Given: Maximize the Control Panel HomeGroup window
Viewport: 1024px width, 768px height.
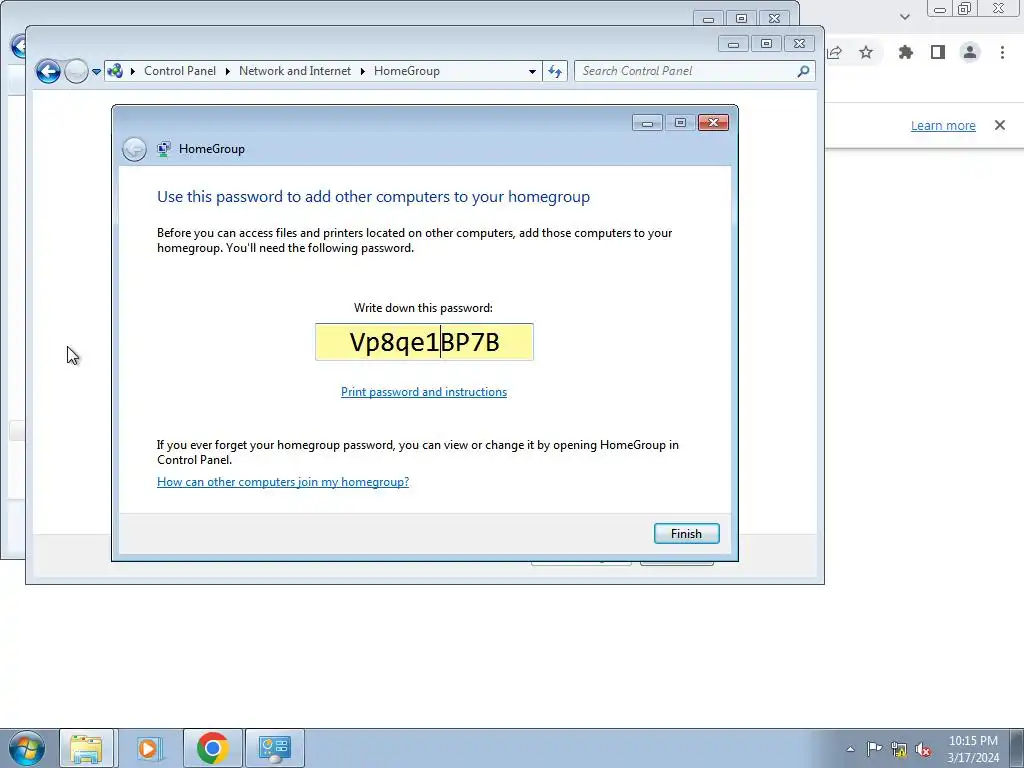Looking at the screenshot, I should 766,44.
